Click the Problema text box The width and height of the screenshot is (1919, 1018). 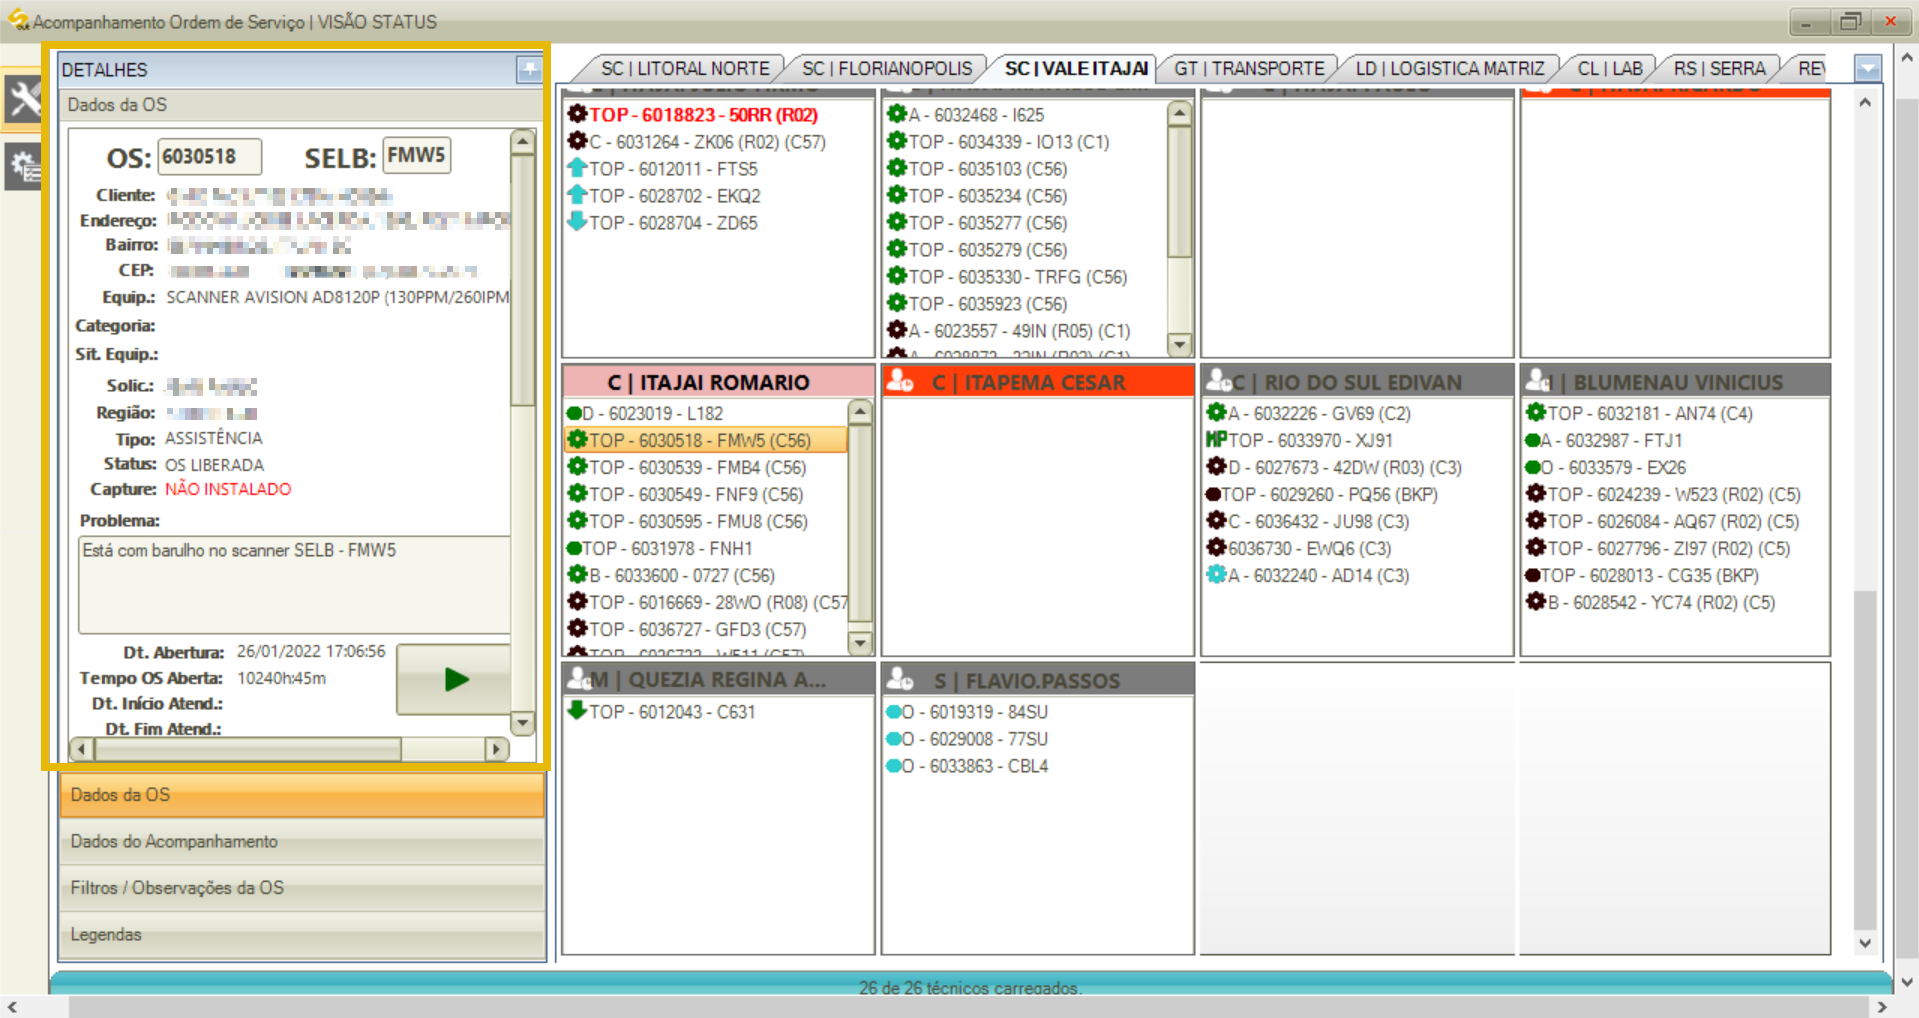294,585
